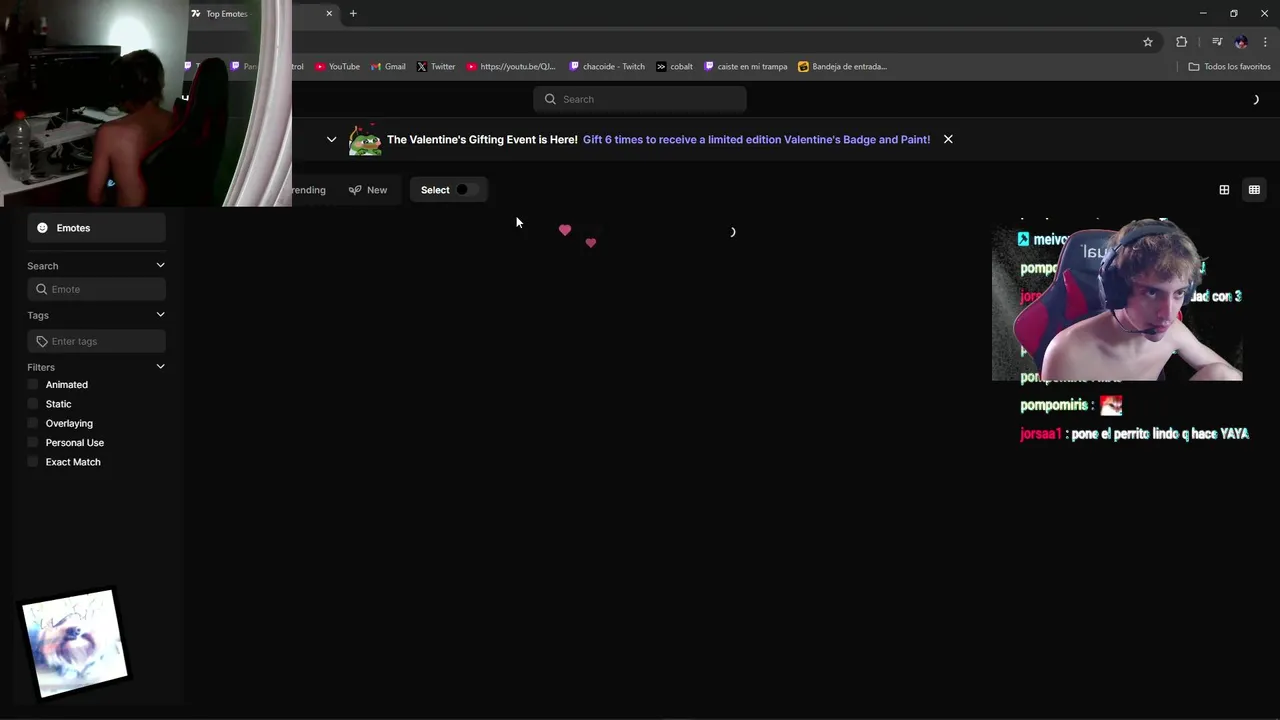1280x720 pixels.
Task: Switch to compact grid view
Action: click(x=1254, y=190)
